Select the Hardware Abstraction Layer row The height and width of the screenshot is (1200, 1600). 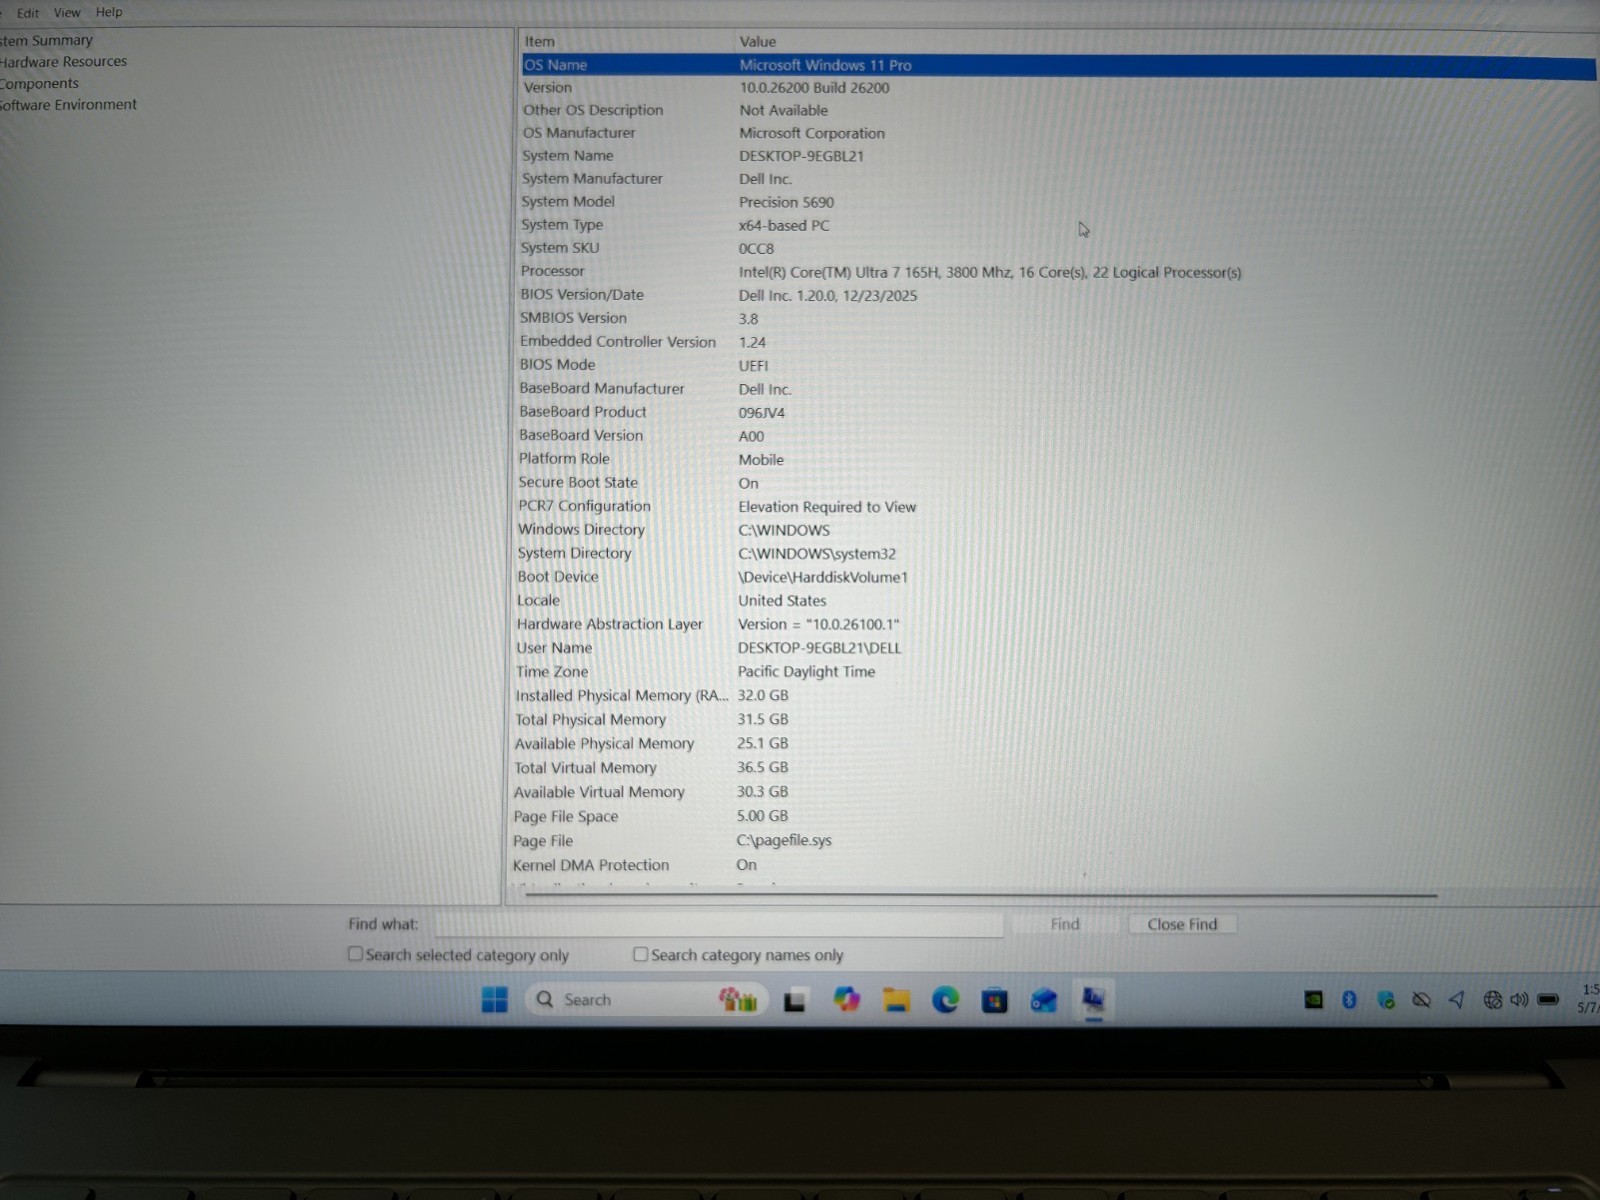[1058, 624]
